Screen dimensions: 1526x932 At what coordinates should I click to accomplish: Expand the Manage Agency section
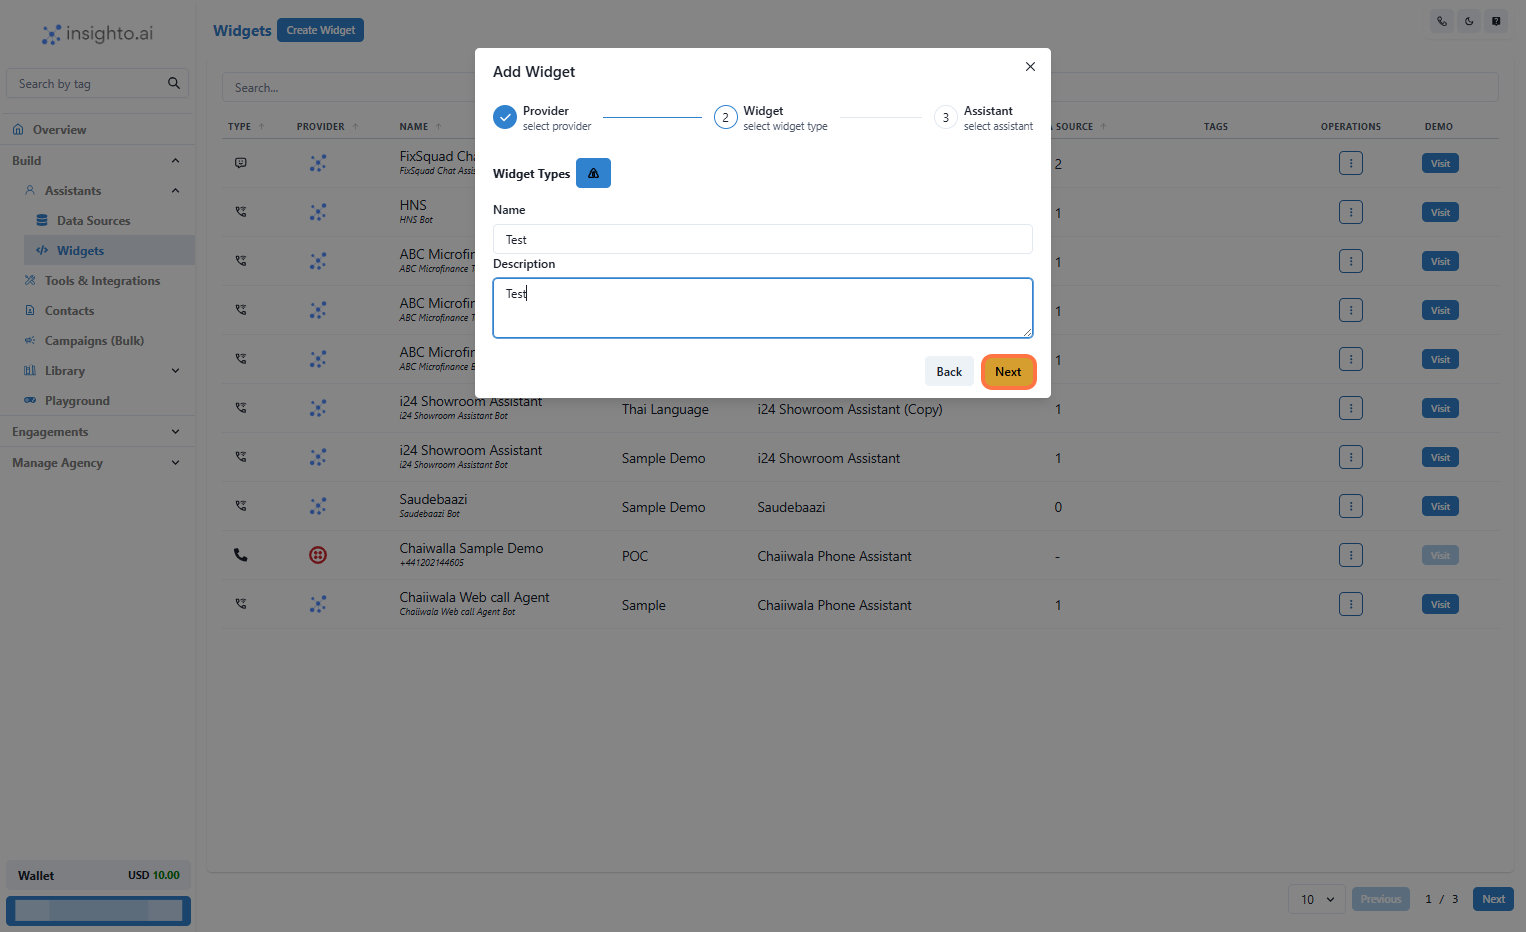tap(97, 463)
